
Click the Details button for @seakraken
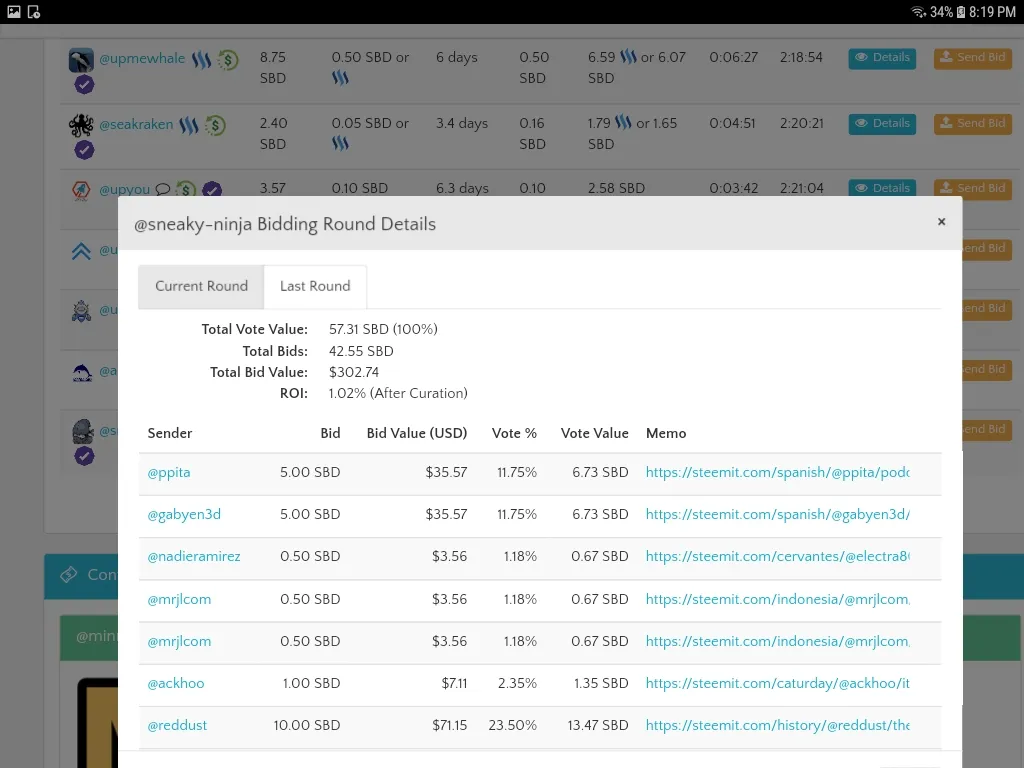click(x=882, y=123)
